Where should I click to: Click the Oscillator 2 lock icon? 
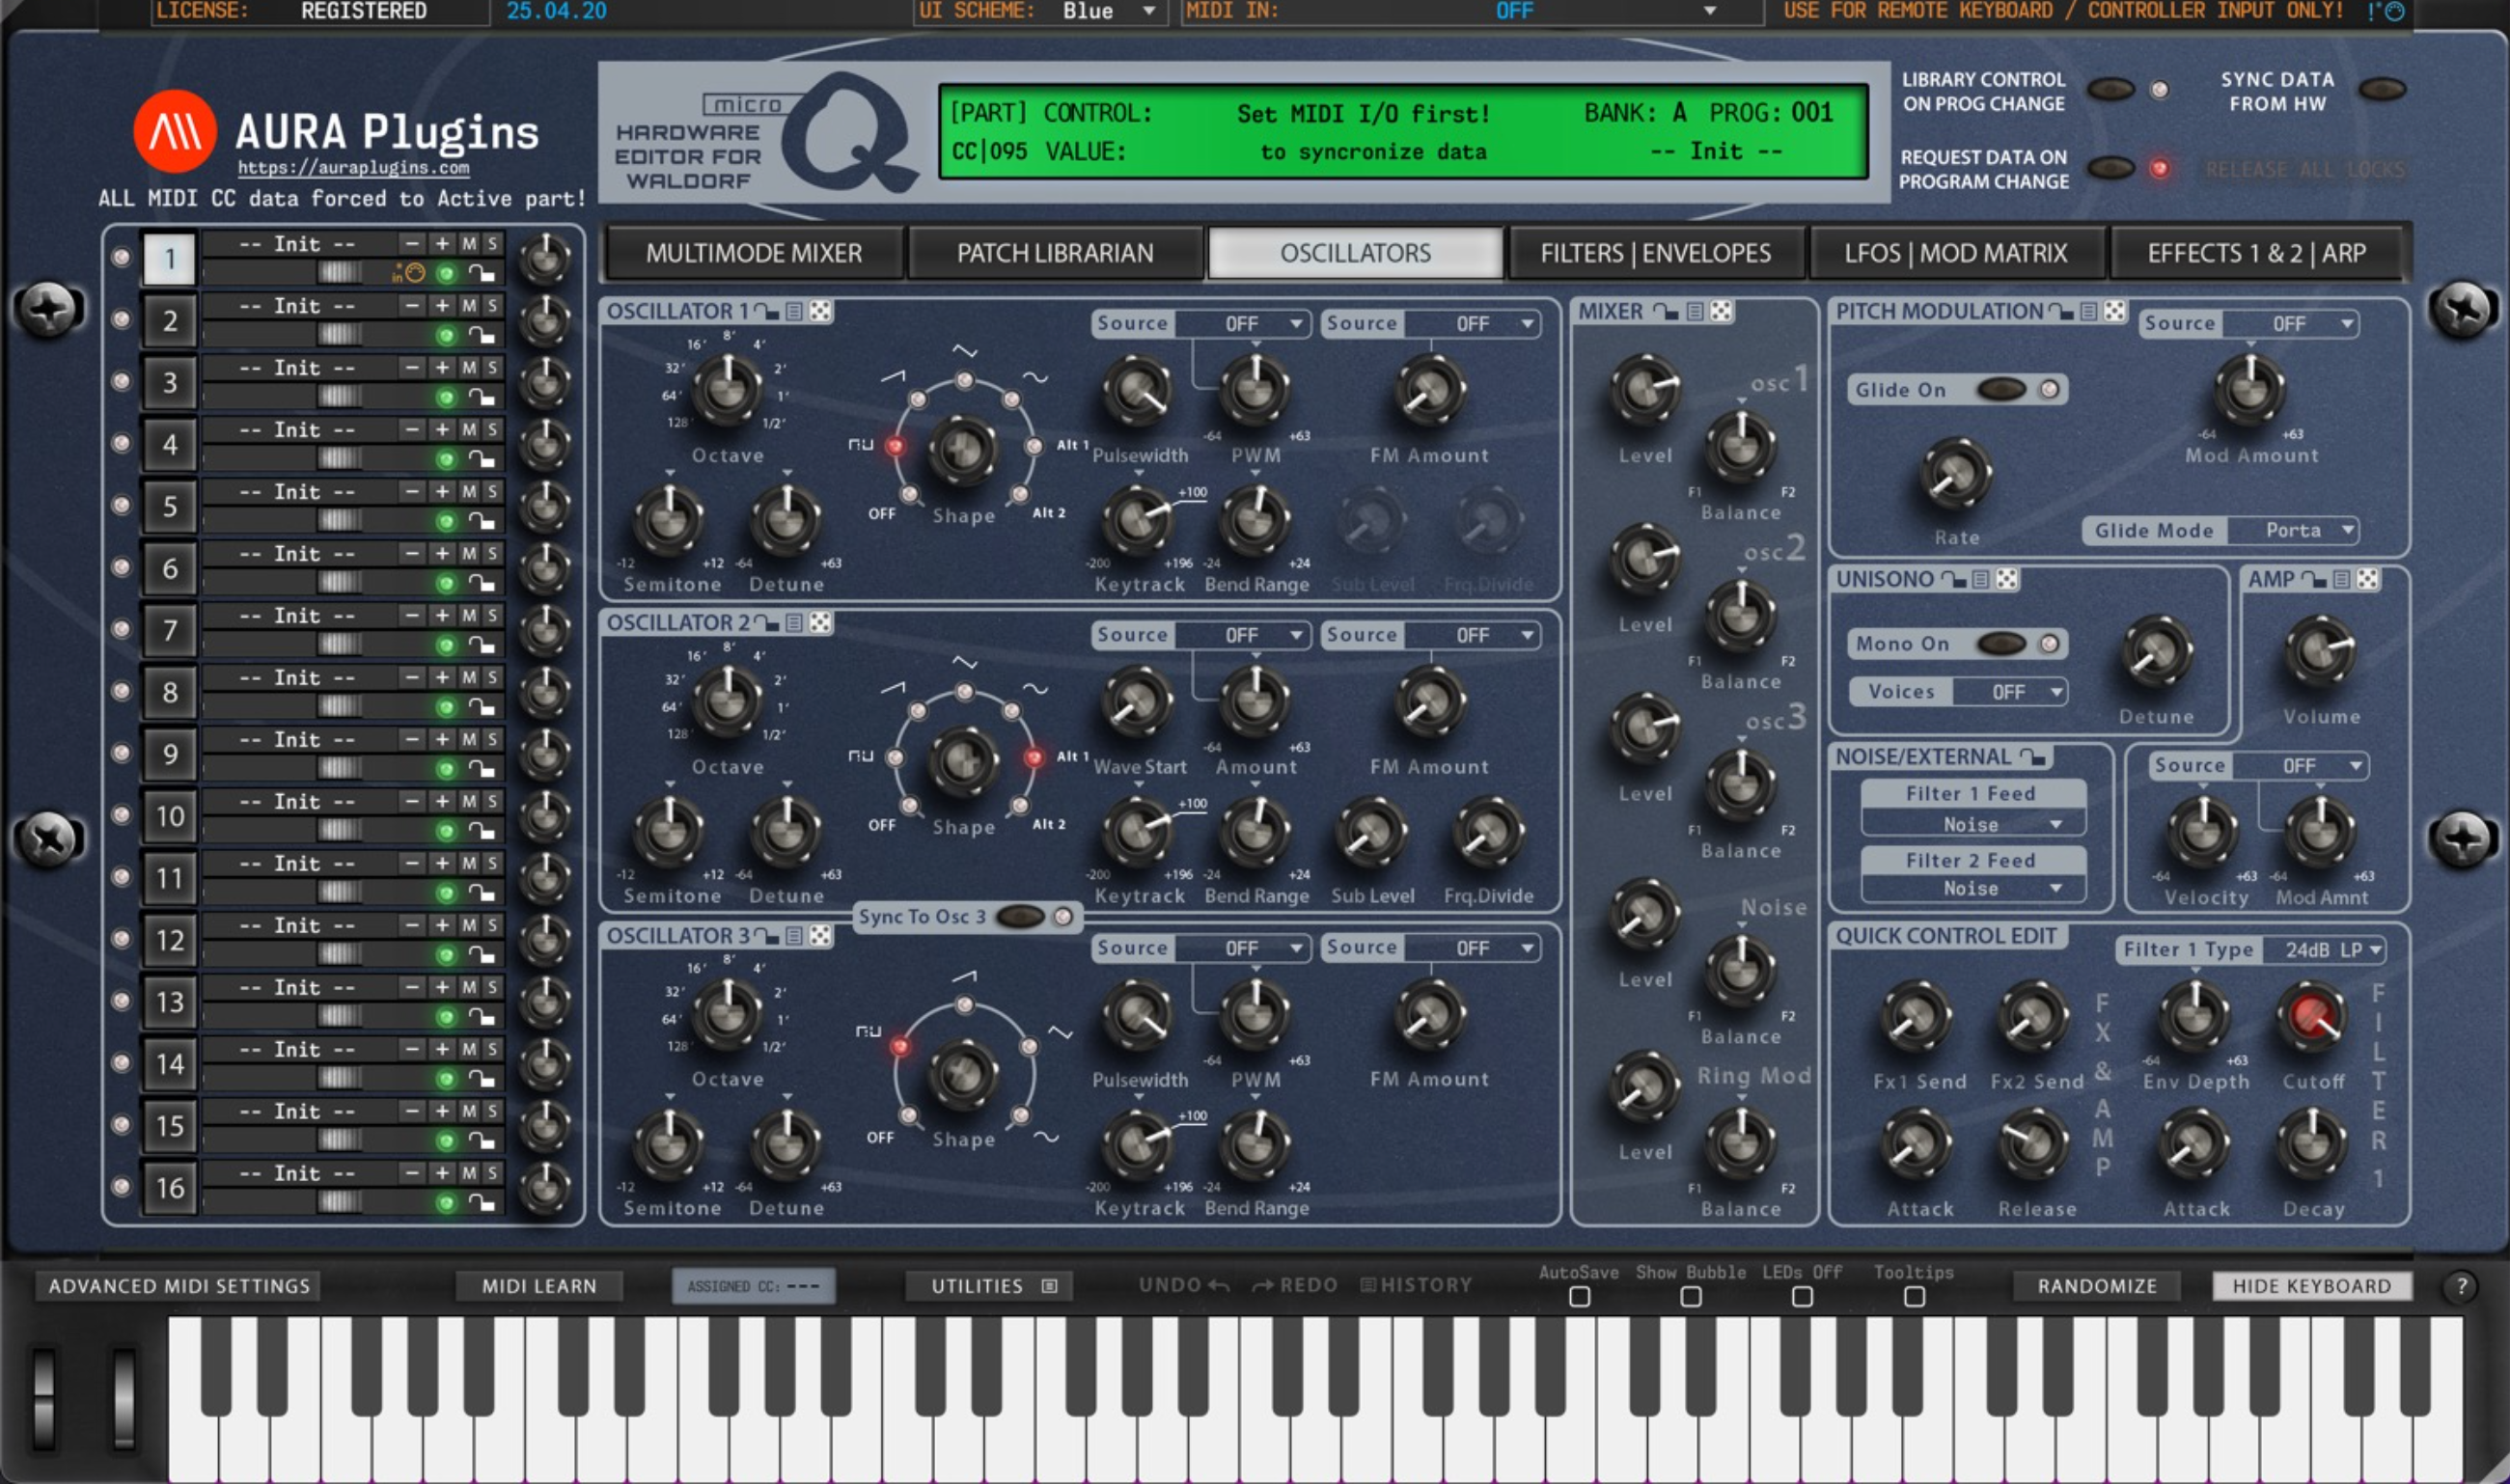pos(767,623)
